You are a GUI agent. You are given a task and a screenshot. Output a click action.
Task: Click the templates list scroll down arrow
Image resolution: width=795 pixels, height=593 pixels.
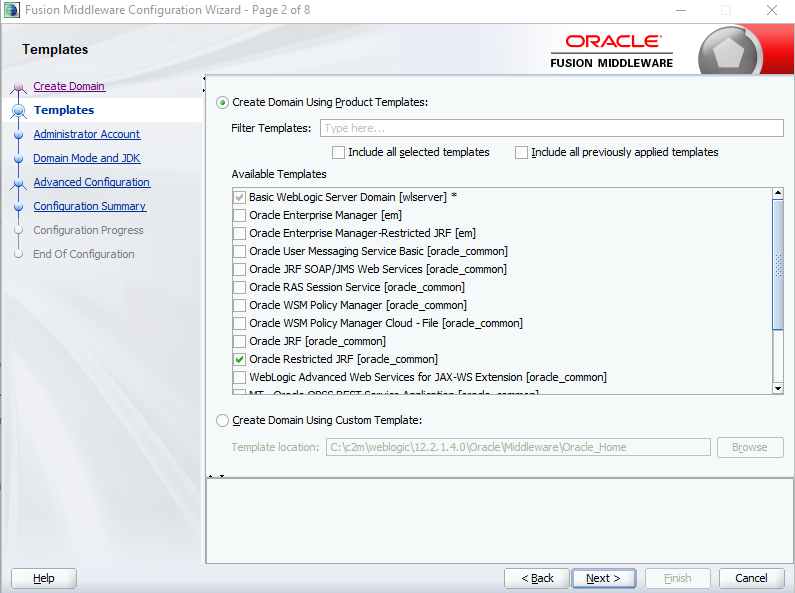pos(778,389)
